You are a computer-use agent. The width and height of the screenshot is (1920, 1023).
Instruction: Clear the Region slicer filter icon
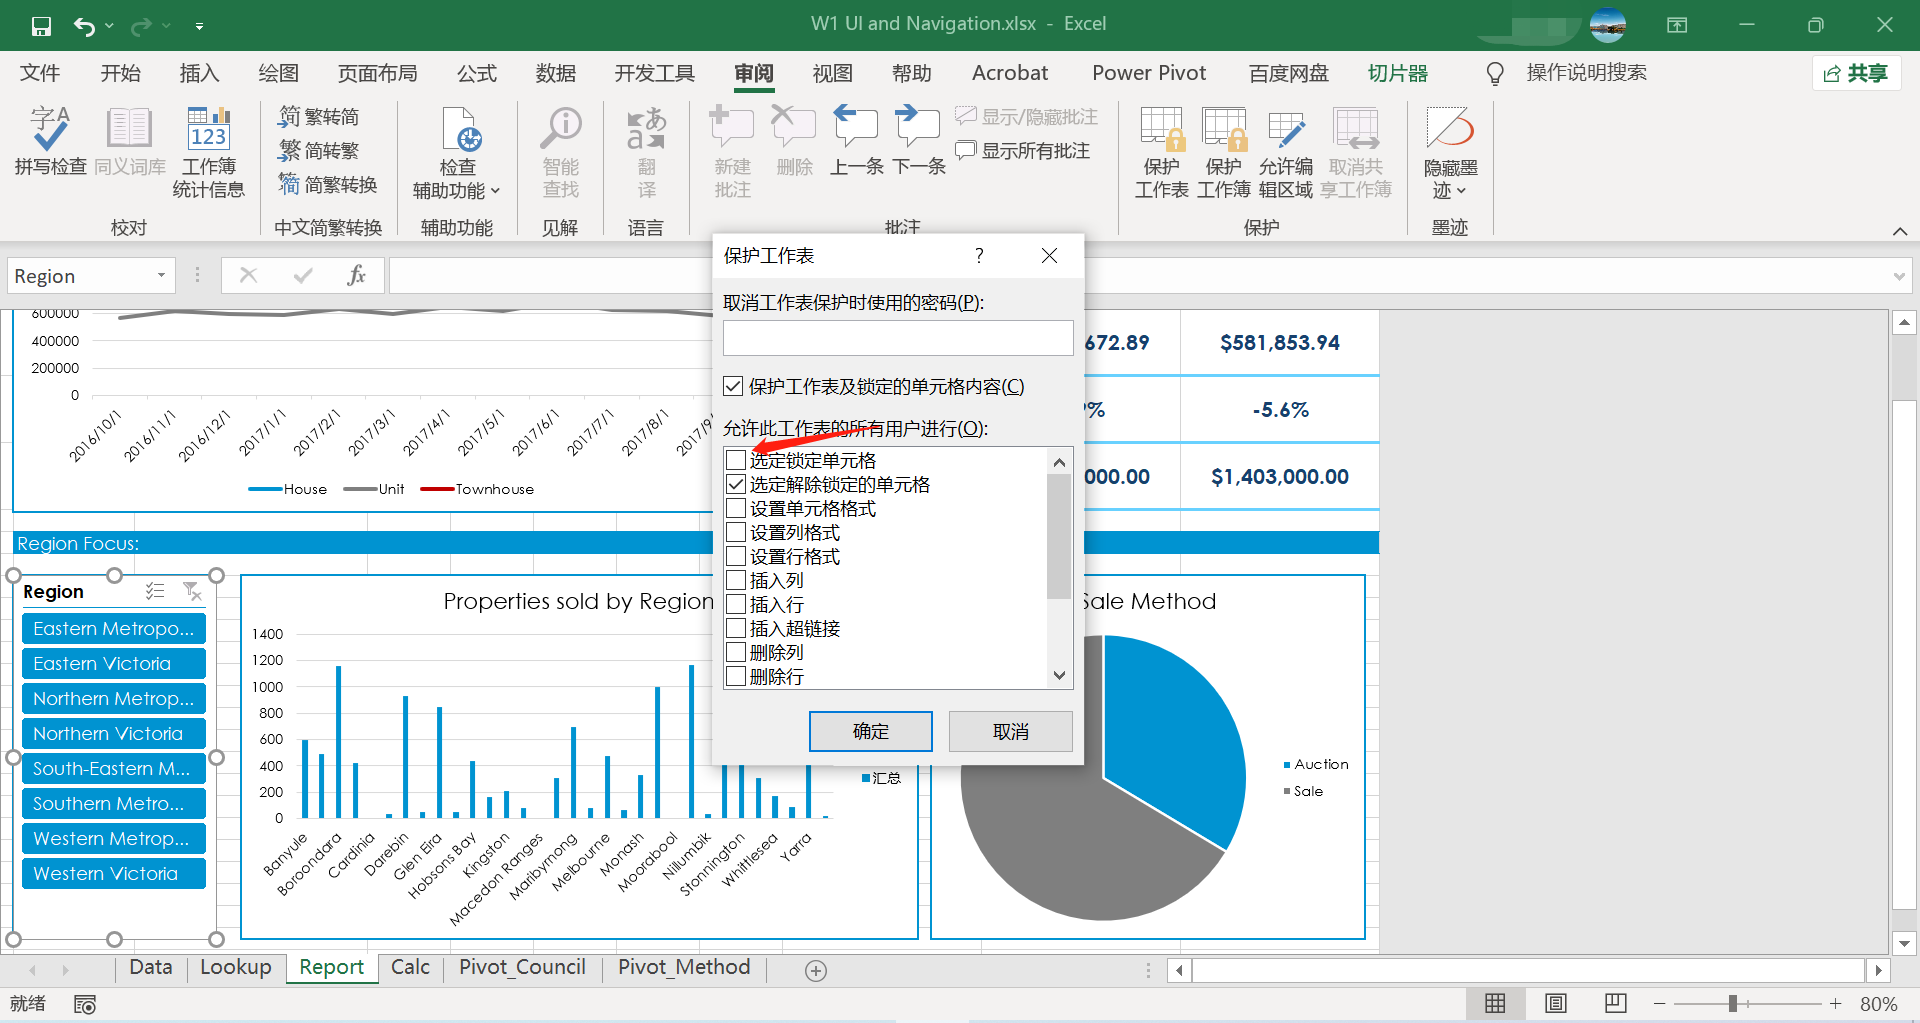click(192, 592)
